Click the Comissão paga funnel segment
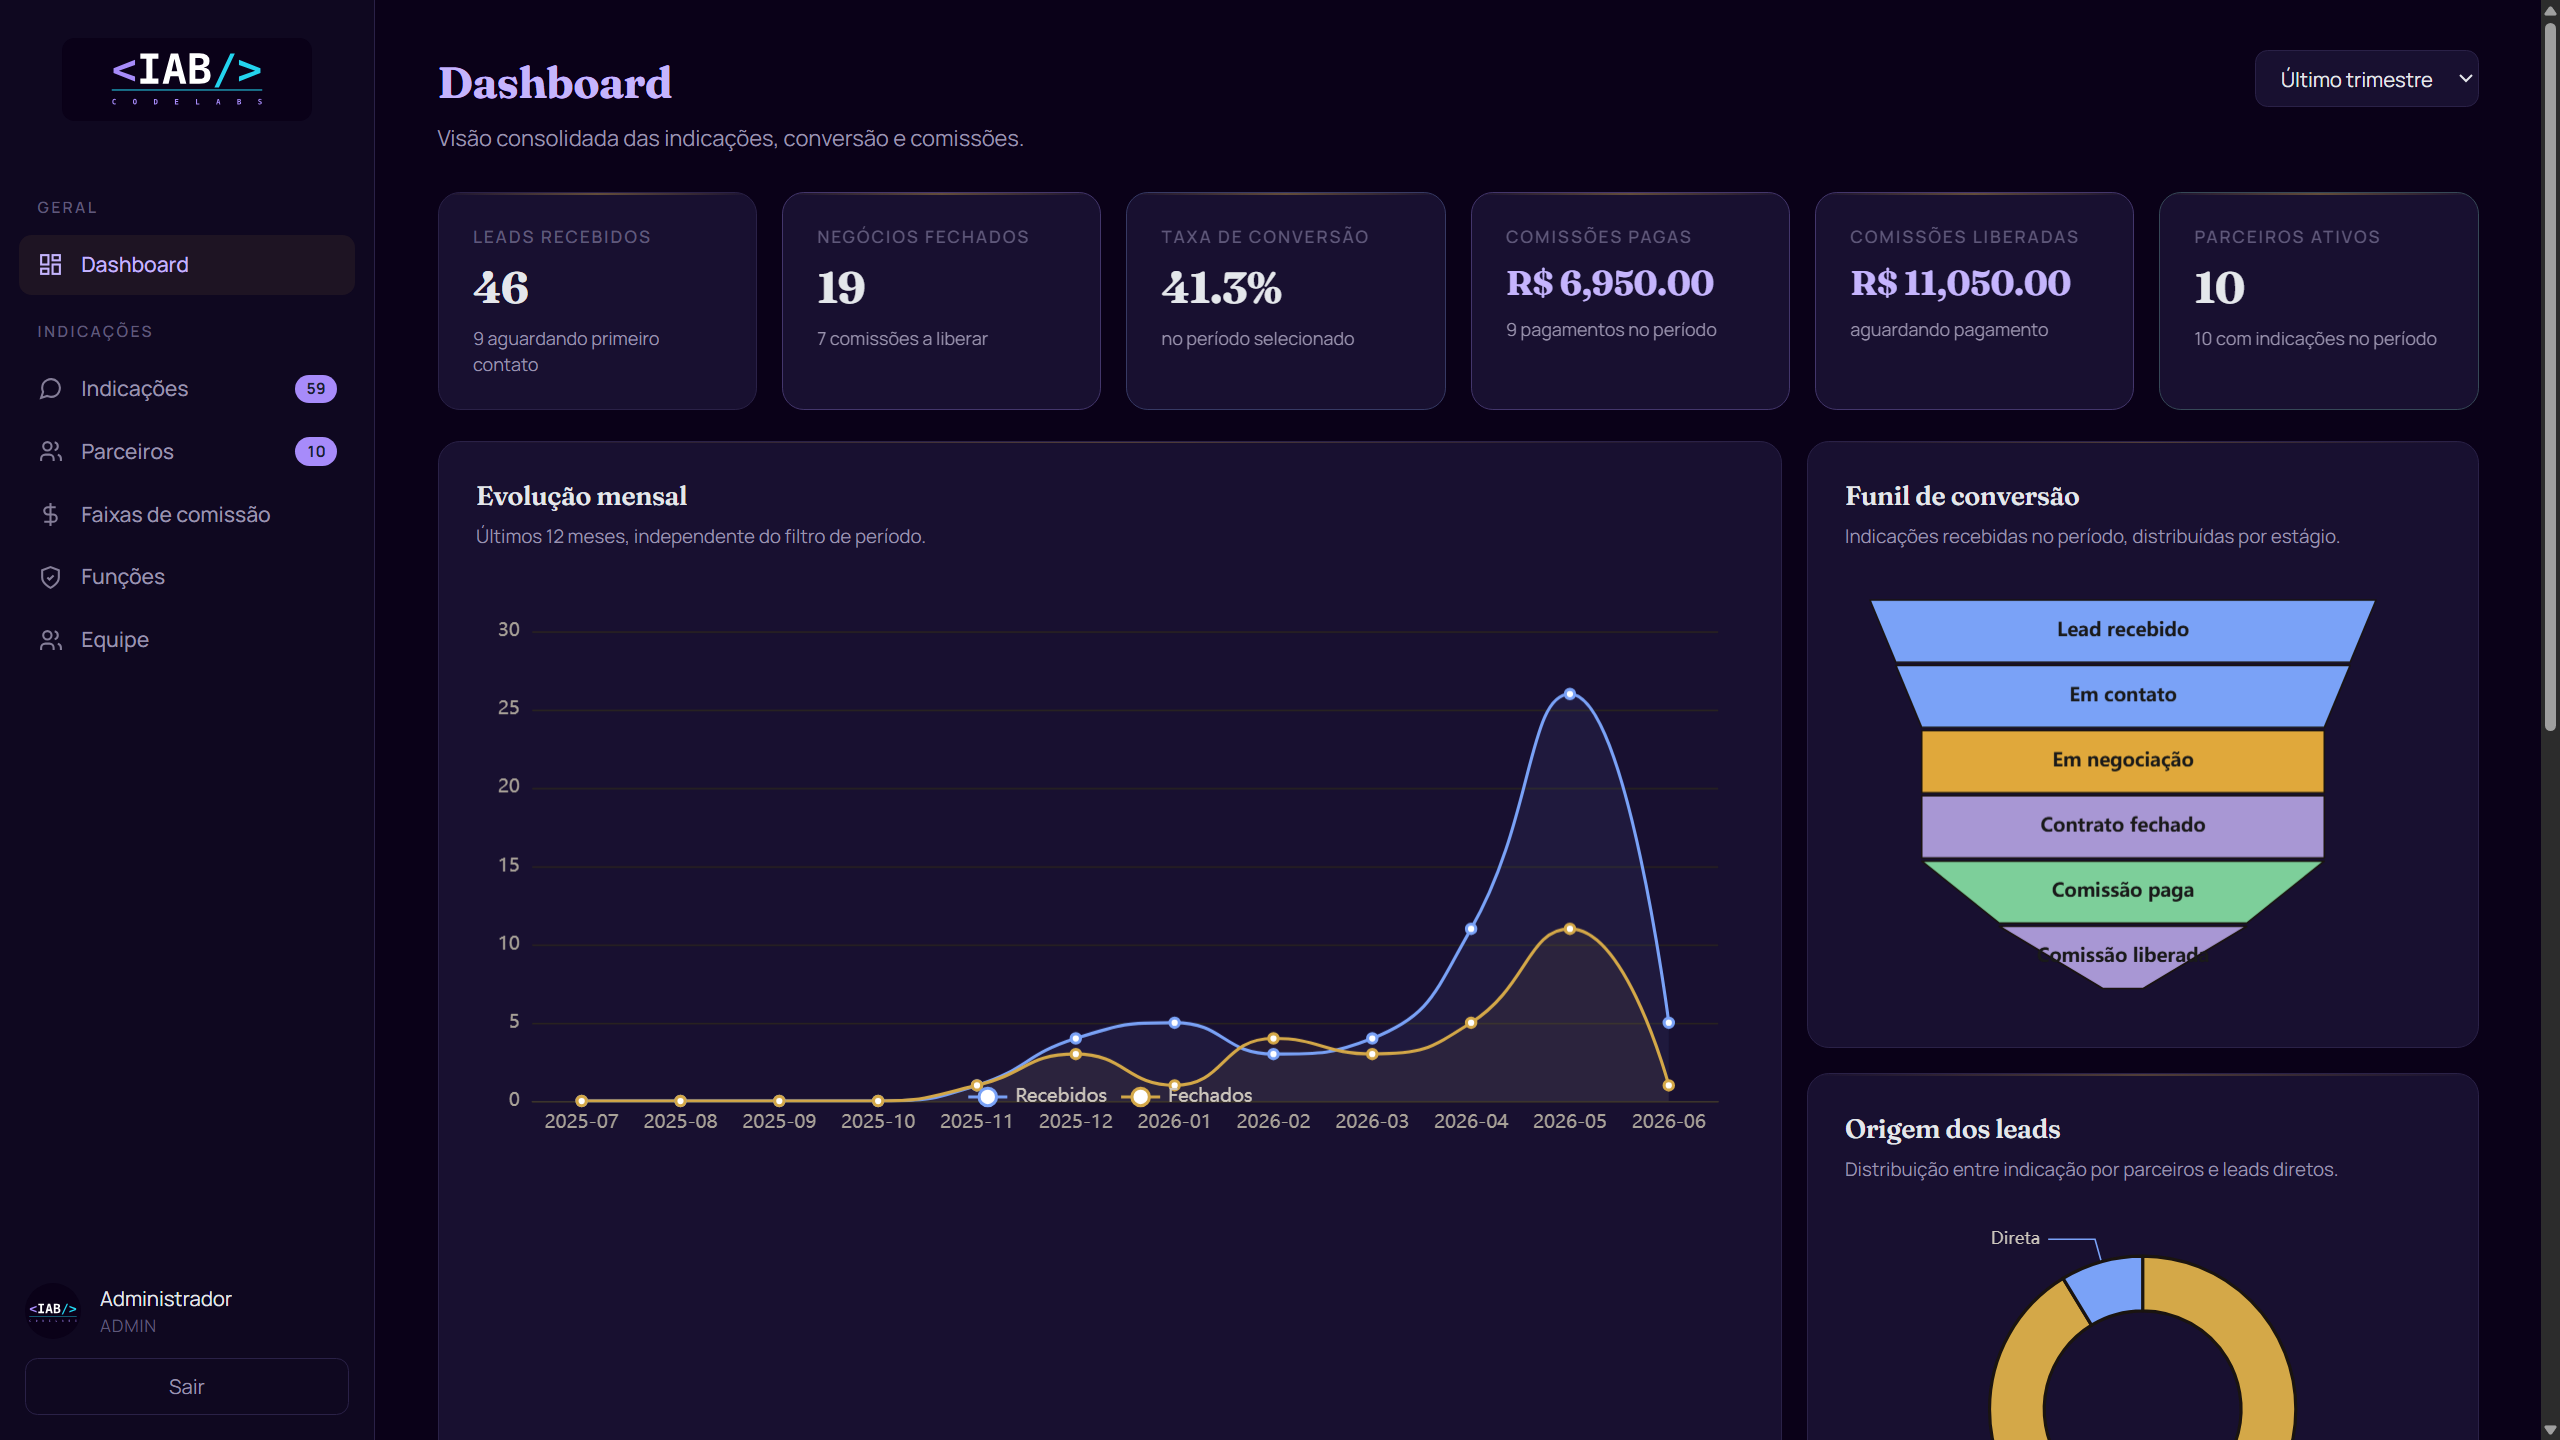 click(2122, 890)
